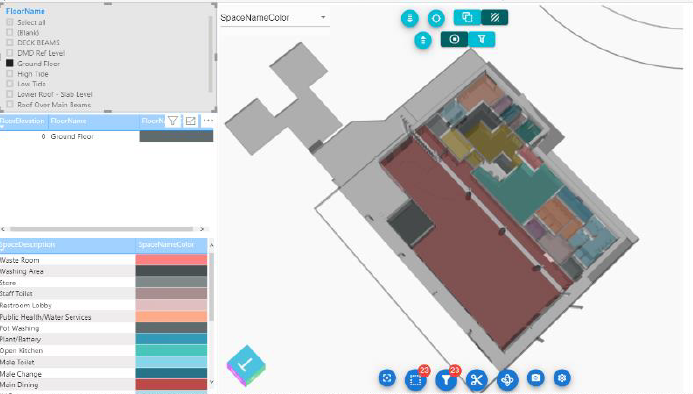This screenshot has height=394, width=693.
Task: Check the High Tide floor option
Action: (x=10, y=74)
